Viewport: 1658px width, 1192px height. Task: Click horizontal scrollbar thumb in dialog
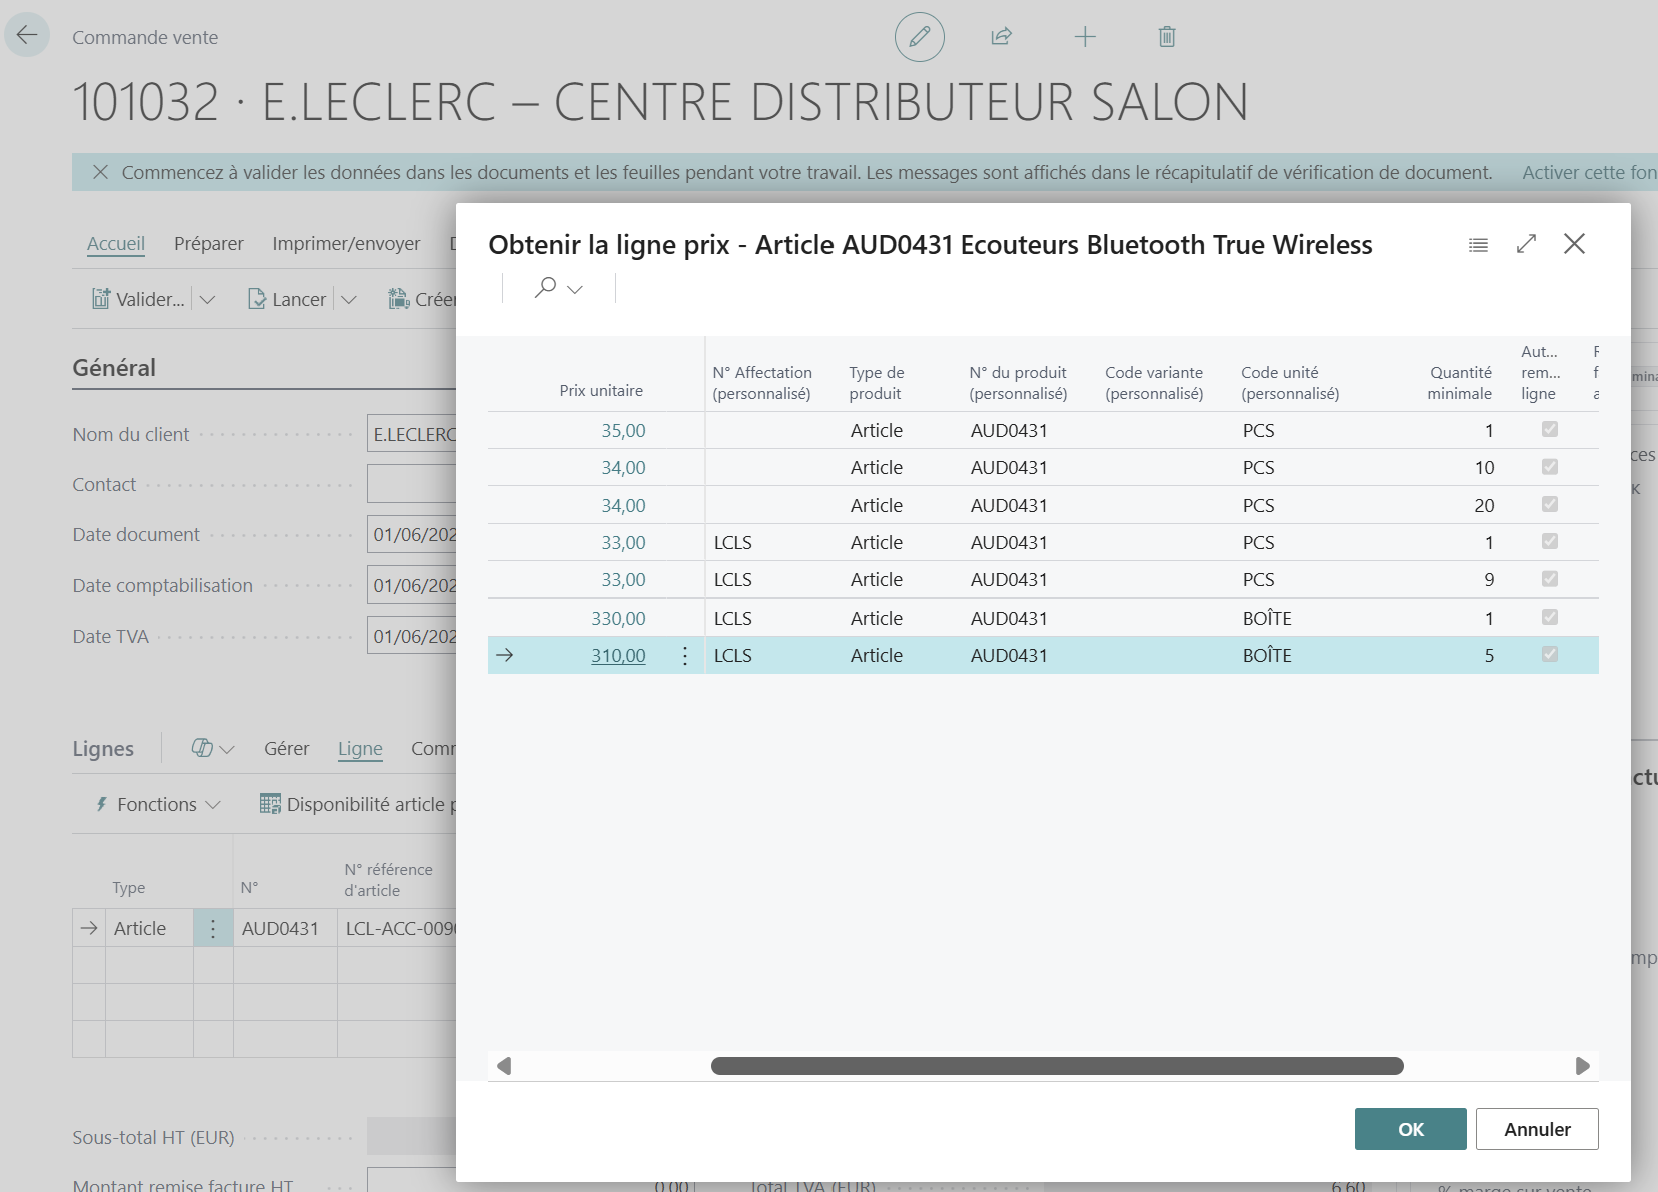point(1057,1066)
